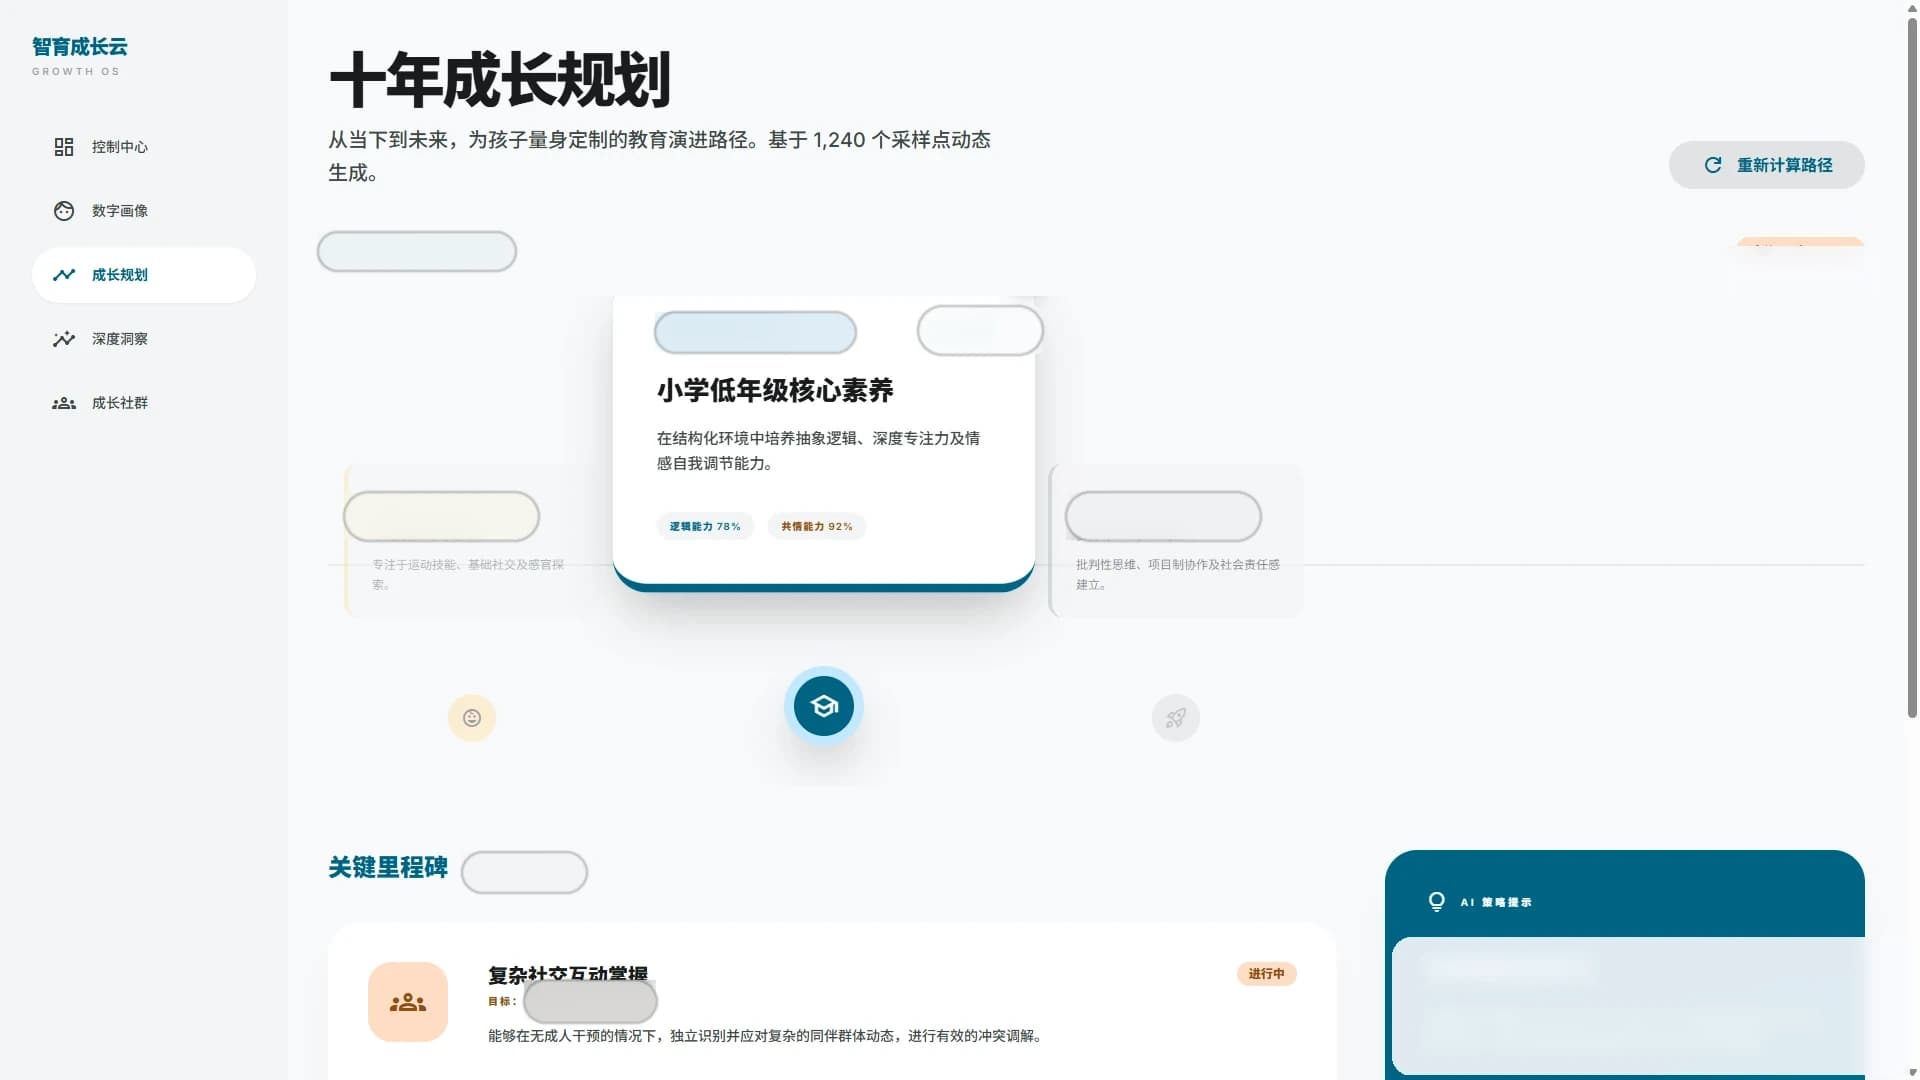Go to 数字画像 page
The image size is (1920, 1080).
tap(144, 211)
